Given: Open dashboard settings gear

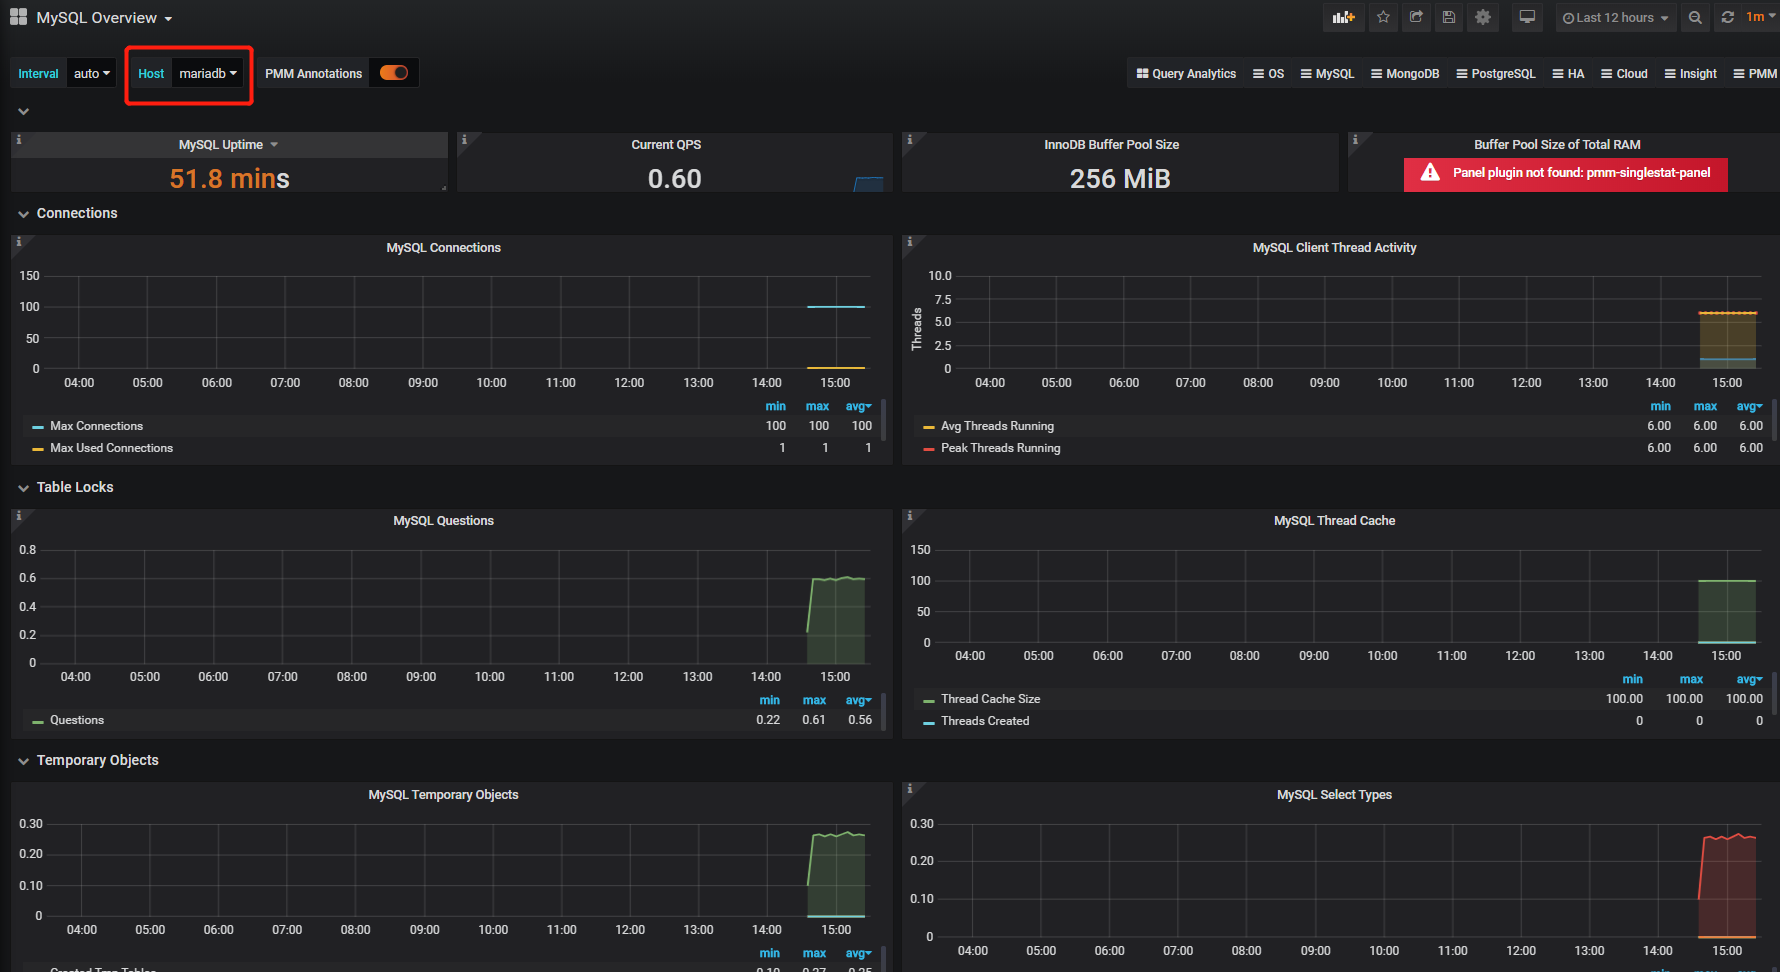Looking at the screenshot, I should coord(1482,18).
